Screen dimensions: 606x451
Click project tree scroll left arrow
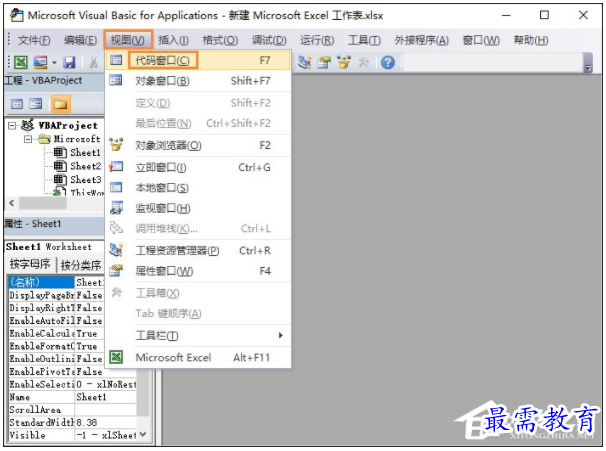[12, 203]
